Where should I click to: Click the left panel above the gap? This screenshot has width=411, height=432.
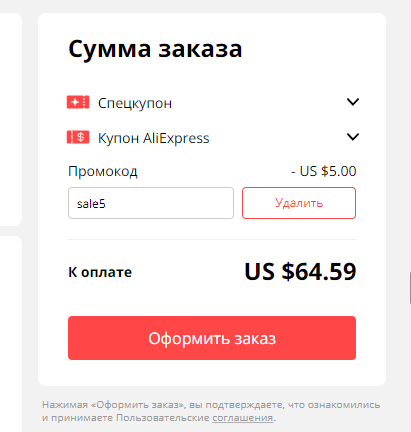(11, 119)
